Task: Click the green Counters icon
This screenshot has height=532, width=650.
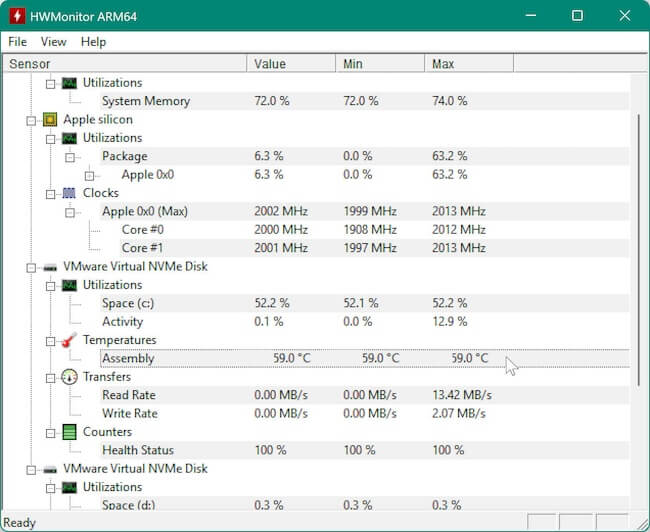Action: [x=69, y=432]
